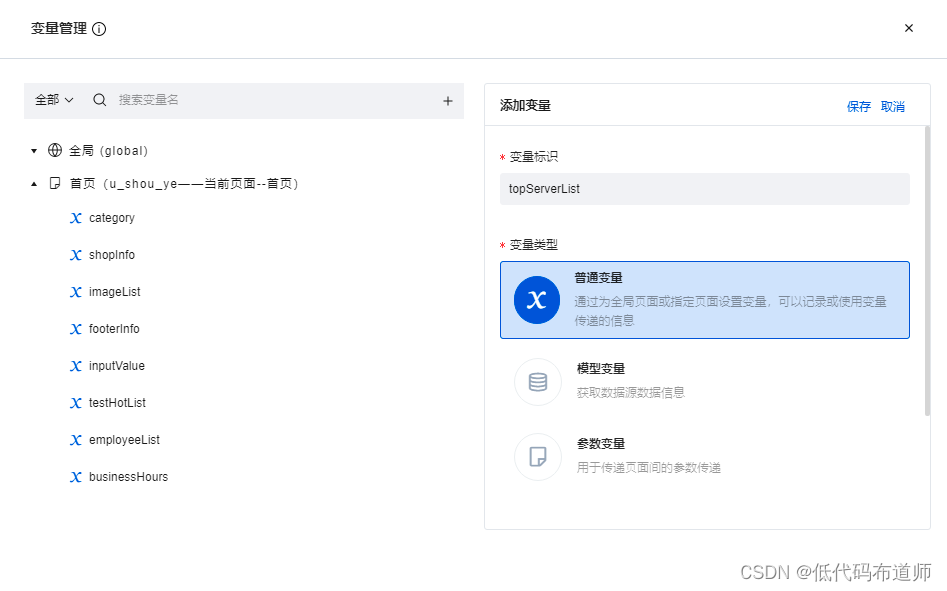Choose the 参数变量 variable type

[x=704, y=456]
